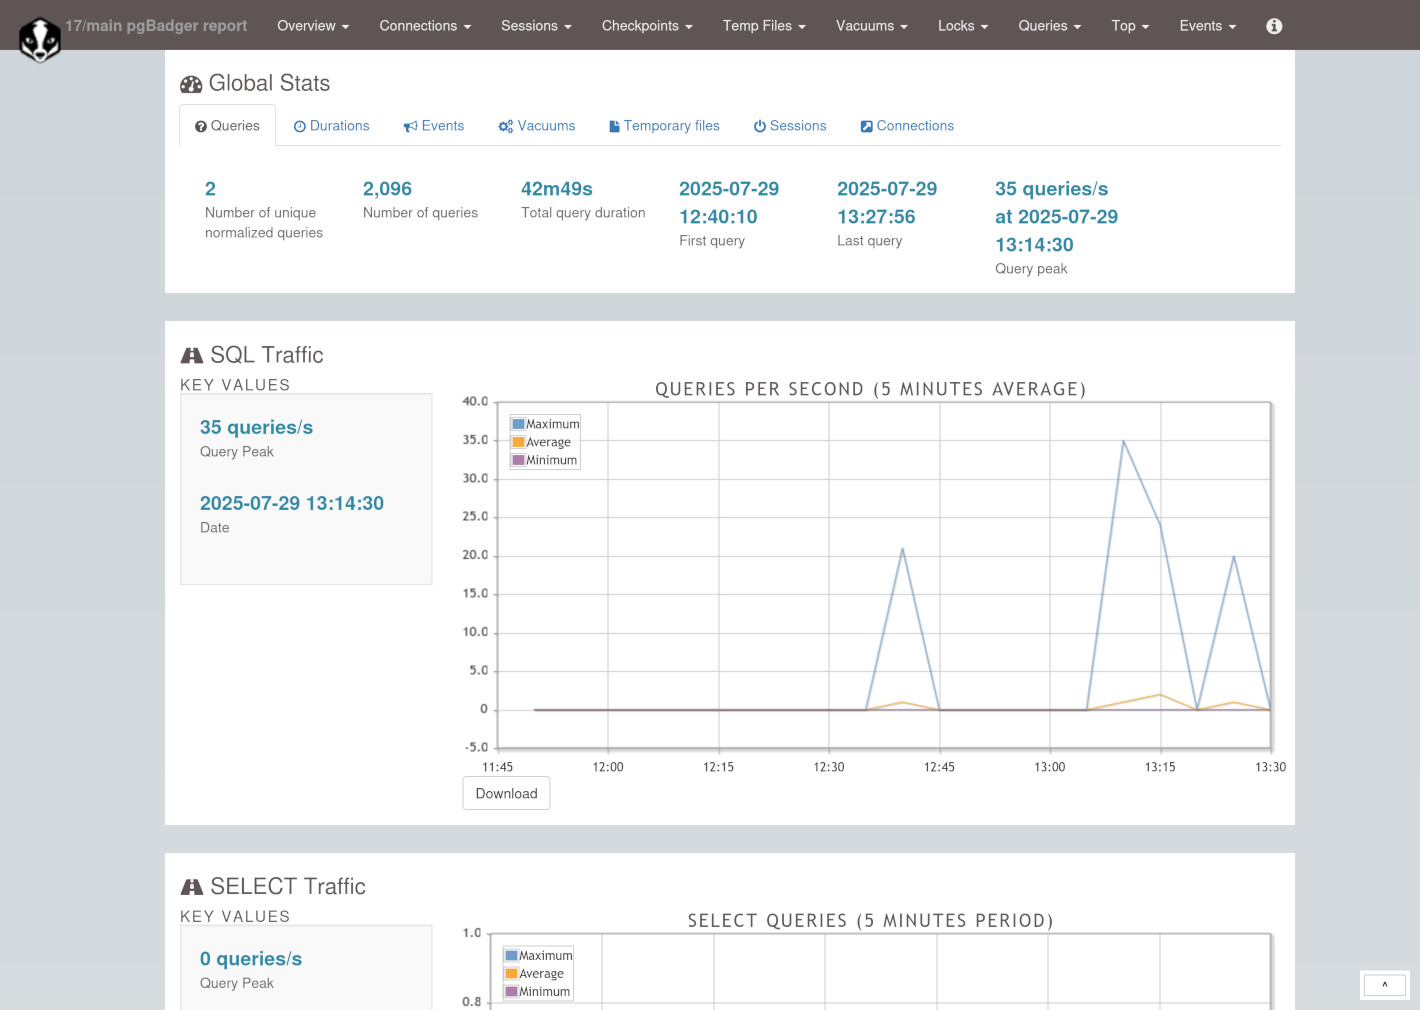Screen dimensions: 1420x1010
Task: Open the info circle icon in navbar
Action: point(1273,26)
